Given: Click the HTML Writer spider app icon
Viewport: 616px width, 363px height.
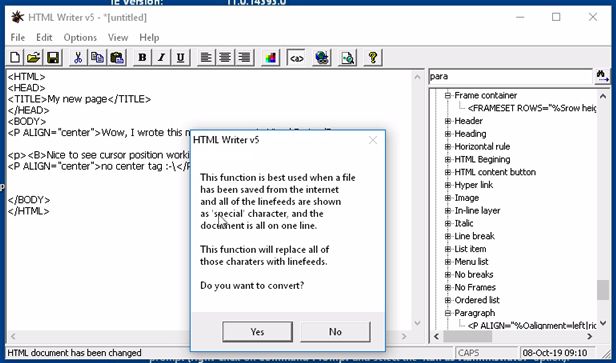Looking at the screenshot, I should pyautogui.click(x=17, y=17).
